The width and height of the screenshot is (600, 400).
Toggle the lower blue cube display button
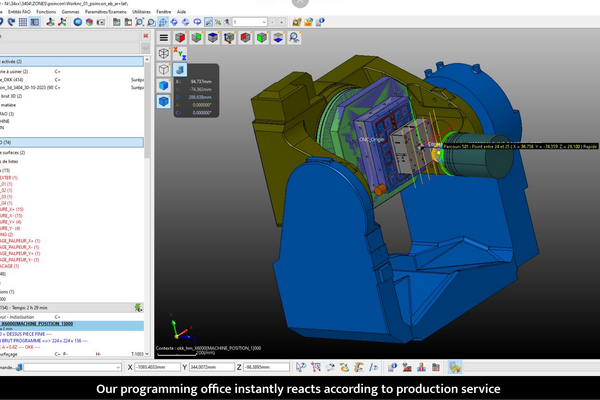pos(165,103)
